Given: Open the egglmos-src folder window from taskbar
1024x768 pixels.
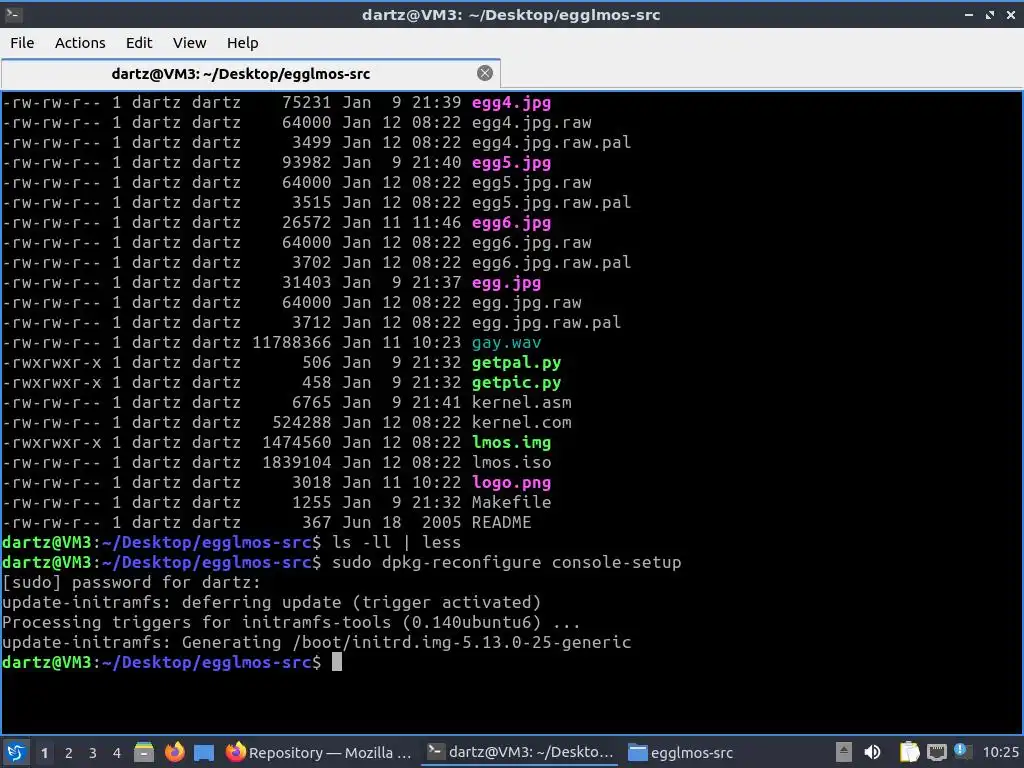Looking at the screenshot, I should [x=680, y=752].
